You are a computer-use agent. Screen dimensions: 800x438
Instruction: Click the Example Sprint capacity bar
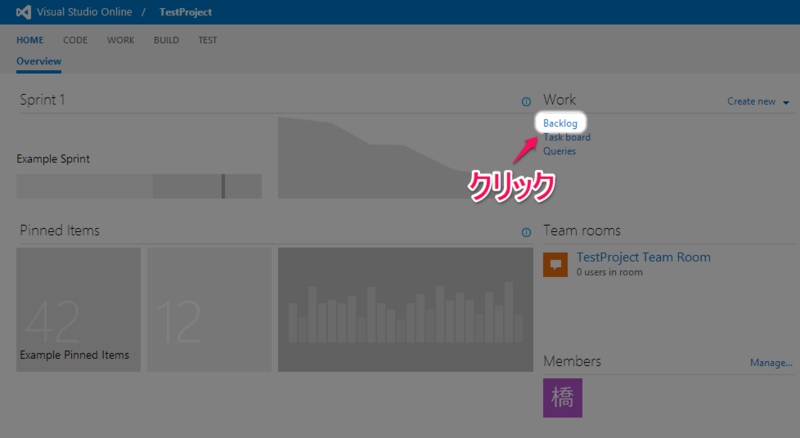tap(139, 186)
